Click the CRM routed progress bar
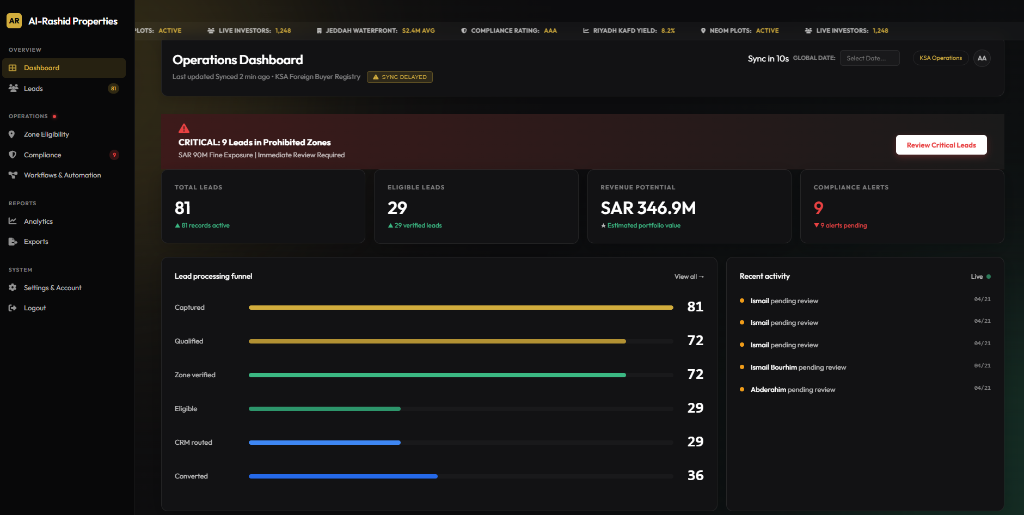 (x=461, y=443)
